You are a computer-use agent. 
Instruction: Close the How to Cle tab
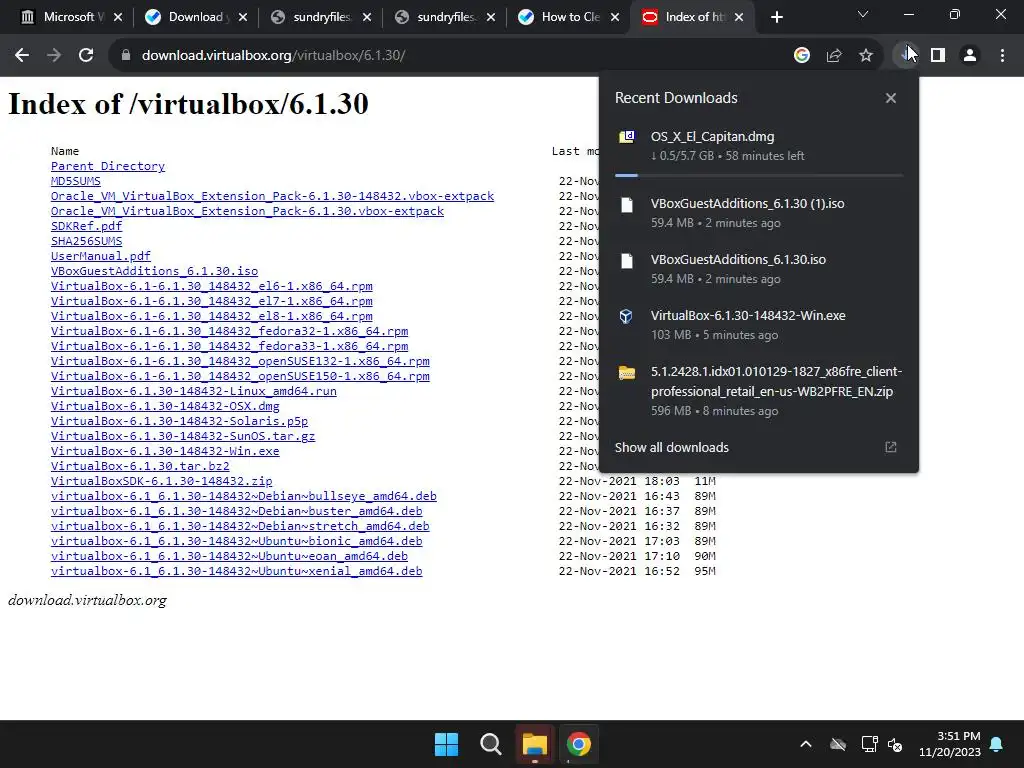point(615,18)
